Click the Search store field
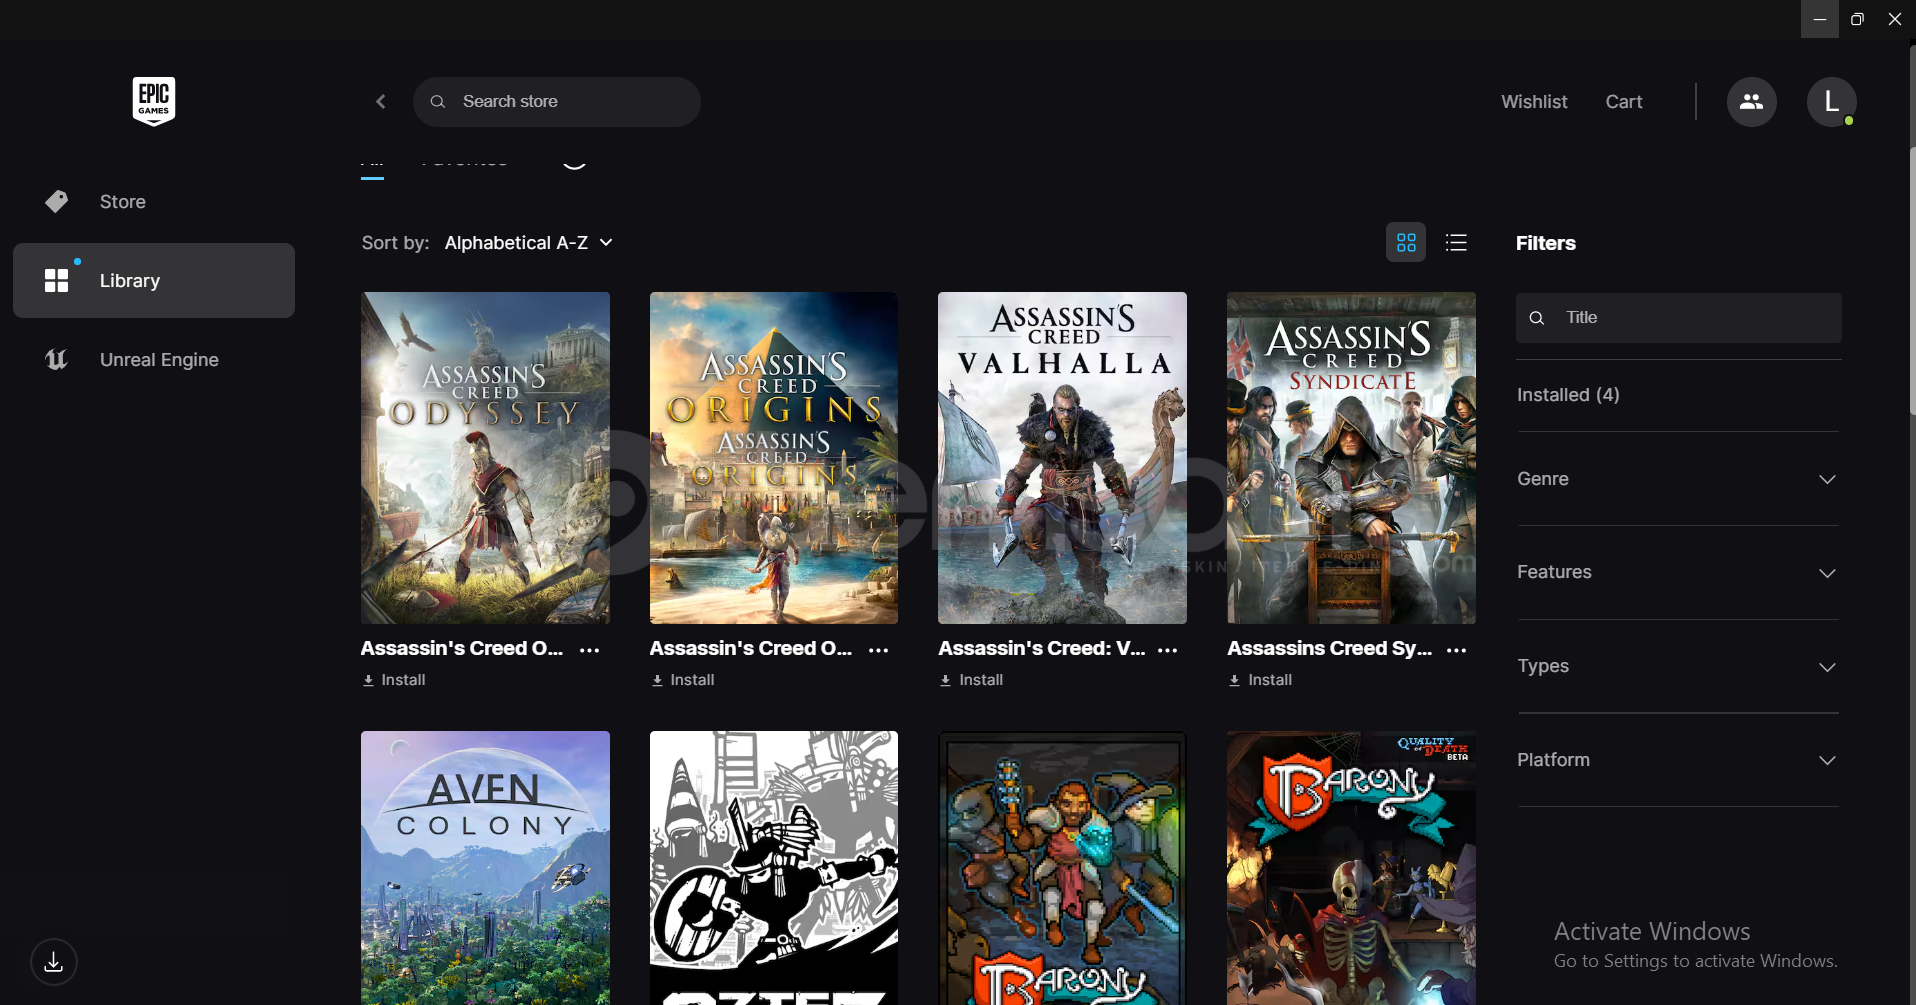Screen dimensions: 1916x1005 (x=557, y=102)
